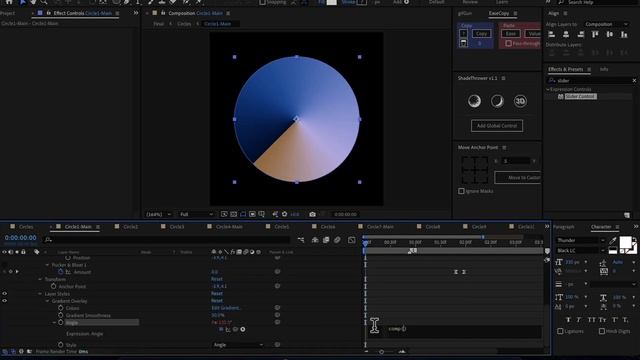Select the Selection arrow tool
This screenshot has height=360, width=640.
coord(22,2)
